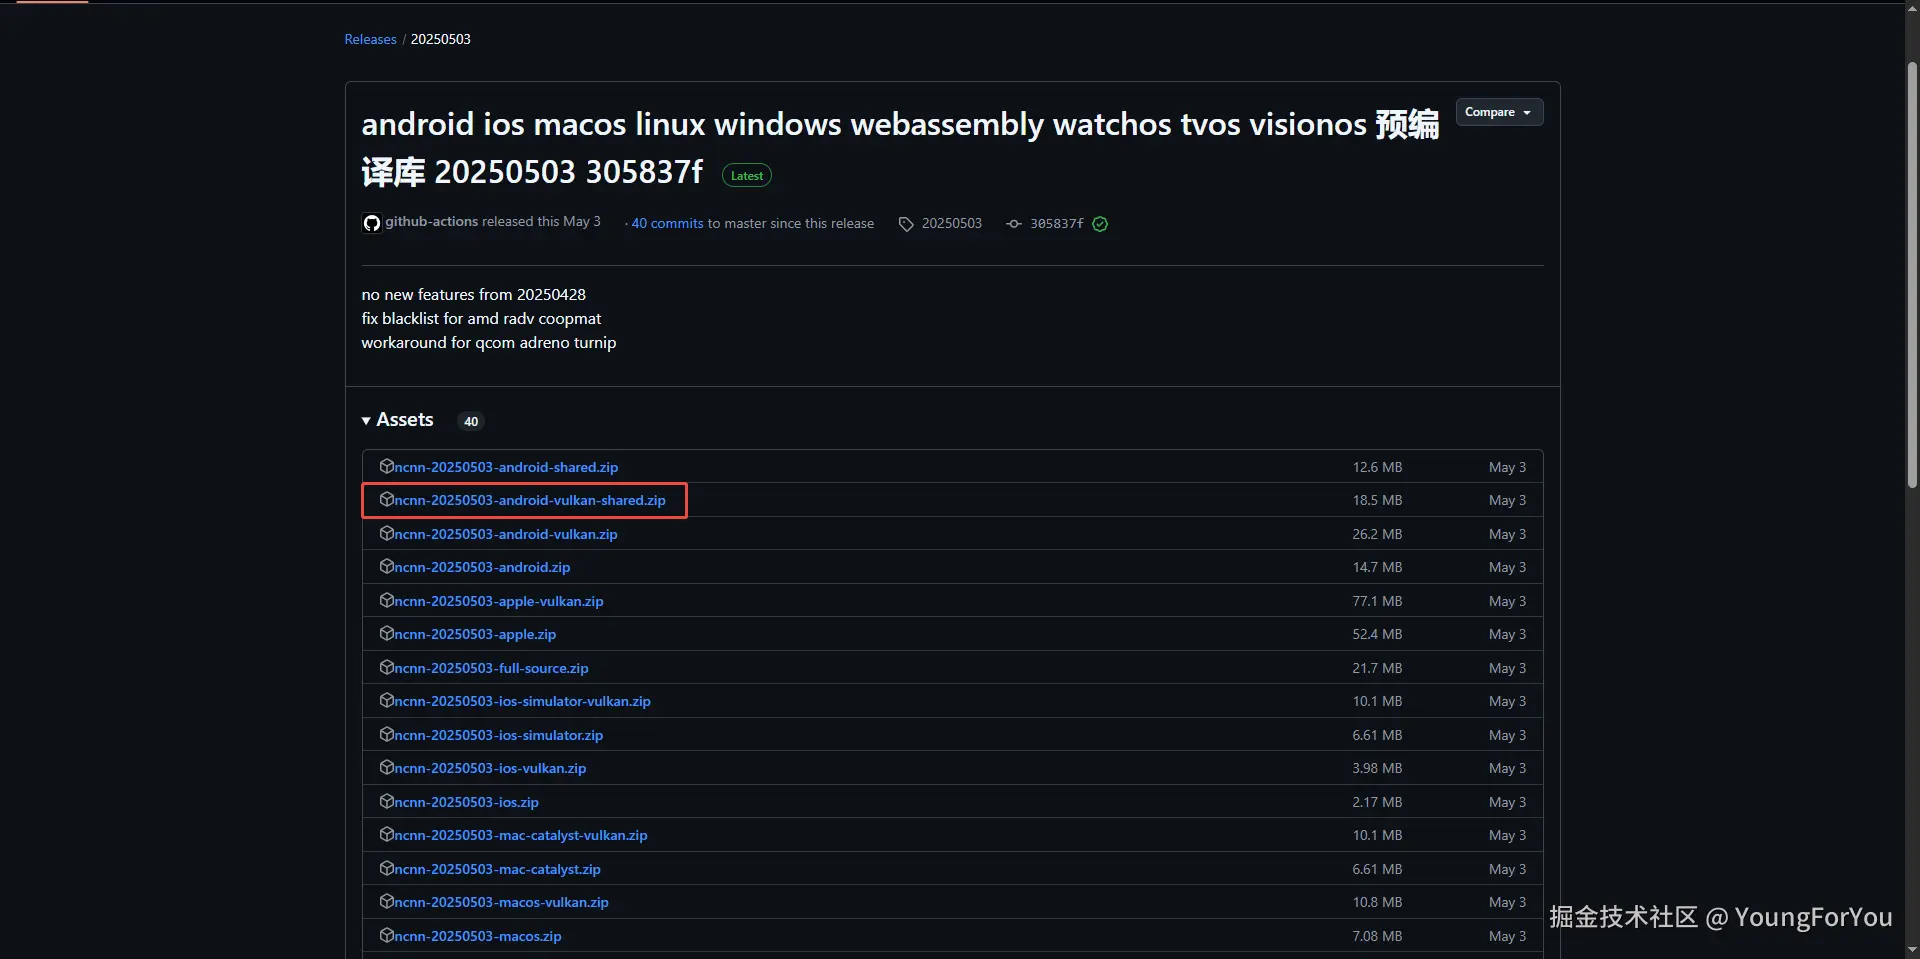Download ncnn-20250503-ios-vulkan.zip
The image size is (1920, 959).
[x=490, y=768]
